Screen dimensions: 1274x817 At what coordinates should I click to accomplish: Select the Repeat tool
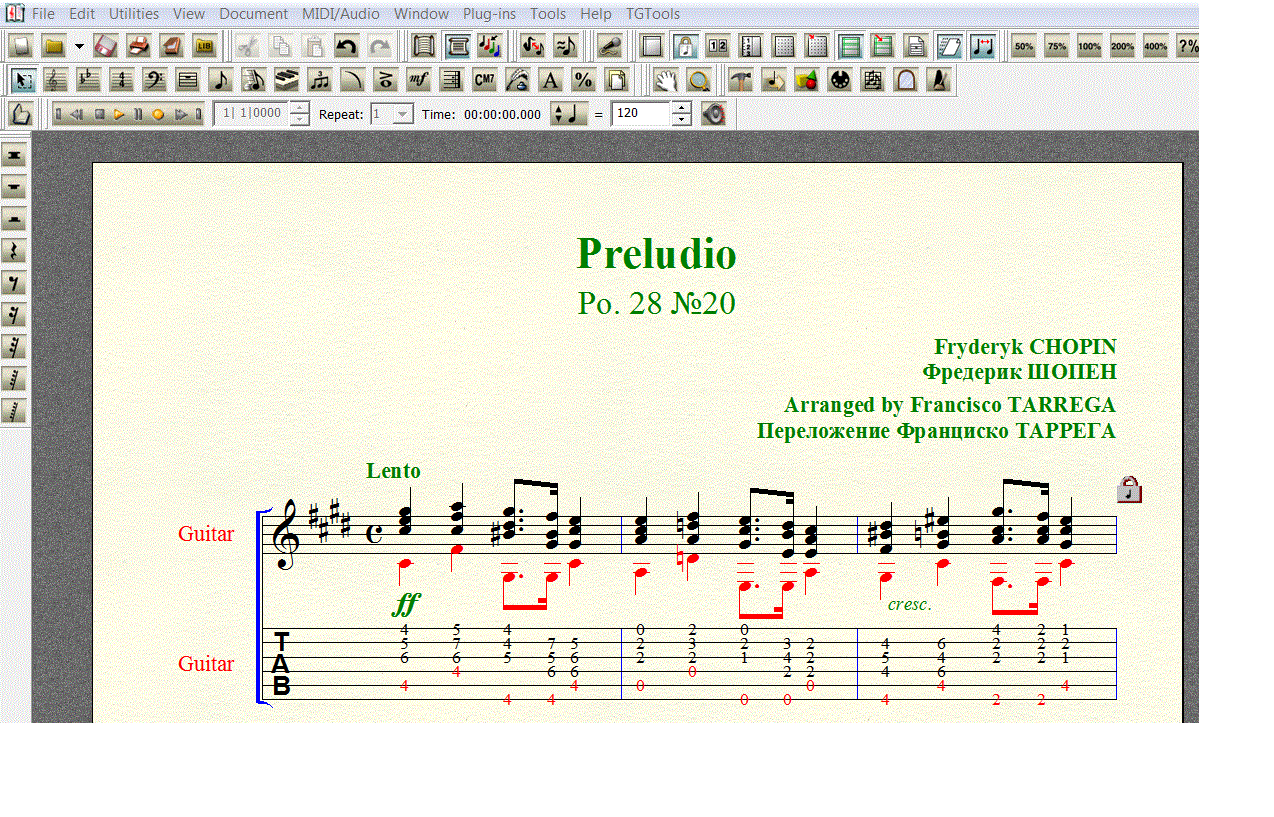pyautogui.click(x=452, y=80)
